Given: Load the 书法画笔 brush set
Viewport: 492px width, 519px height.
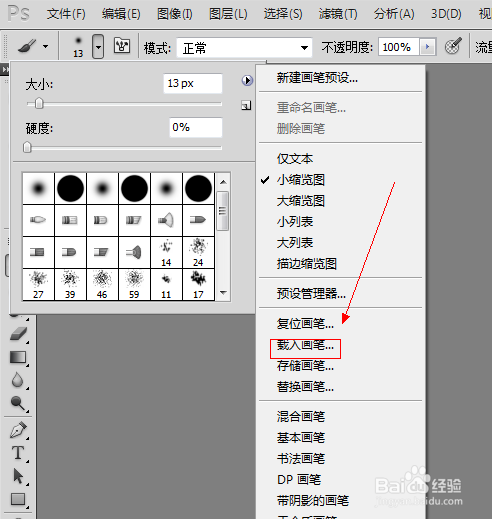Looking at the screenshot, I should (x=301, y=458).
